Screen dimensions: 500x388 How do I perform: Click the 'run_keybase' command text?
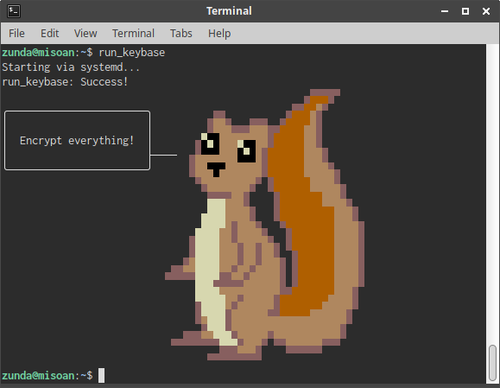tap(132, 53)
